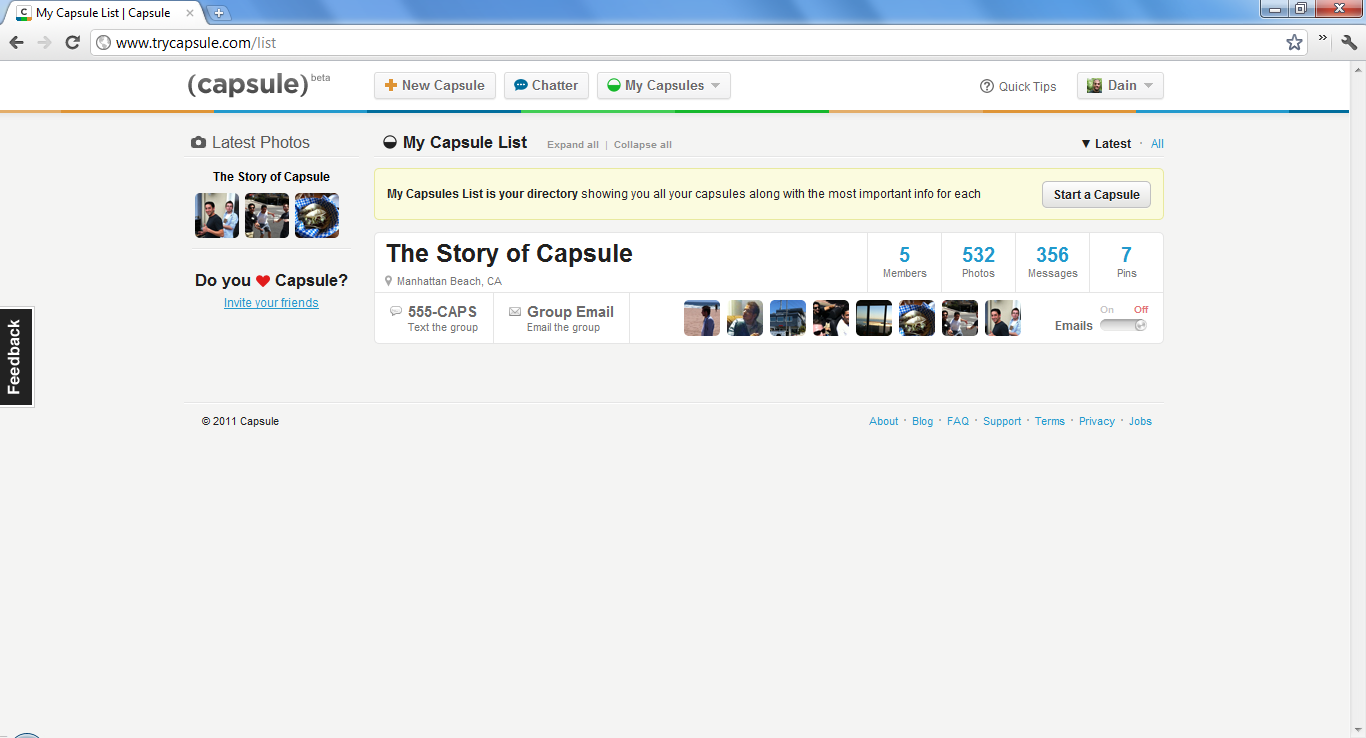The image size is (1366, 738).
Task: Open the Latest sorting dropdown
Action: click(1105, 143)
